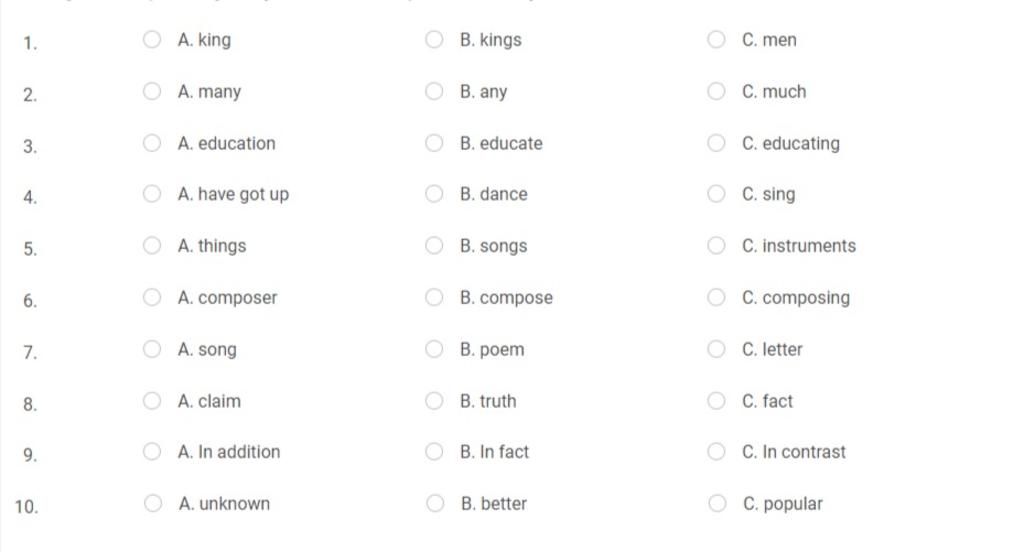The width and height of the screenshot is (1024, 552).
Task: Select 'A. education' for question 3
Action: [152, 143]
